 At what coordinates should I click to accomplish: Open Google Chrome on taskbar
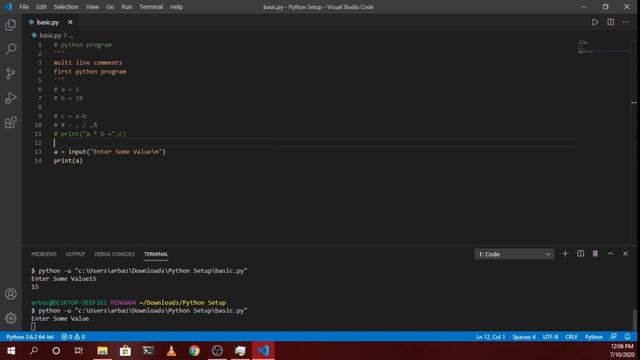[194, 351]
